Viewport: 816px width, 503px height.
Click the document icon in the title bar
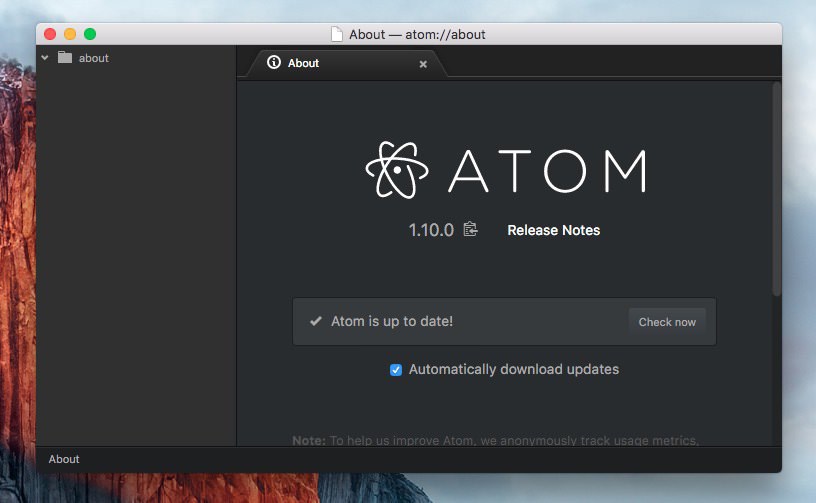[x=337, y=34]
